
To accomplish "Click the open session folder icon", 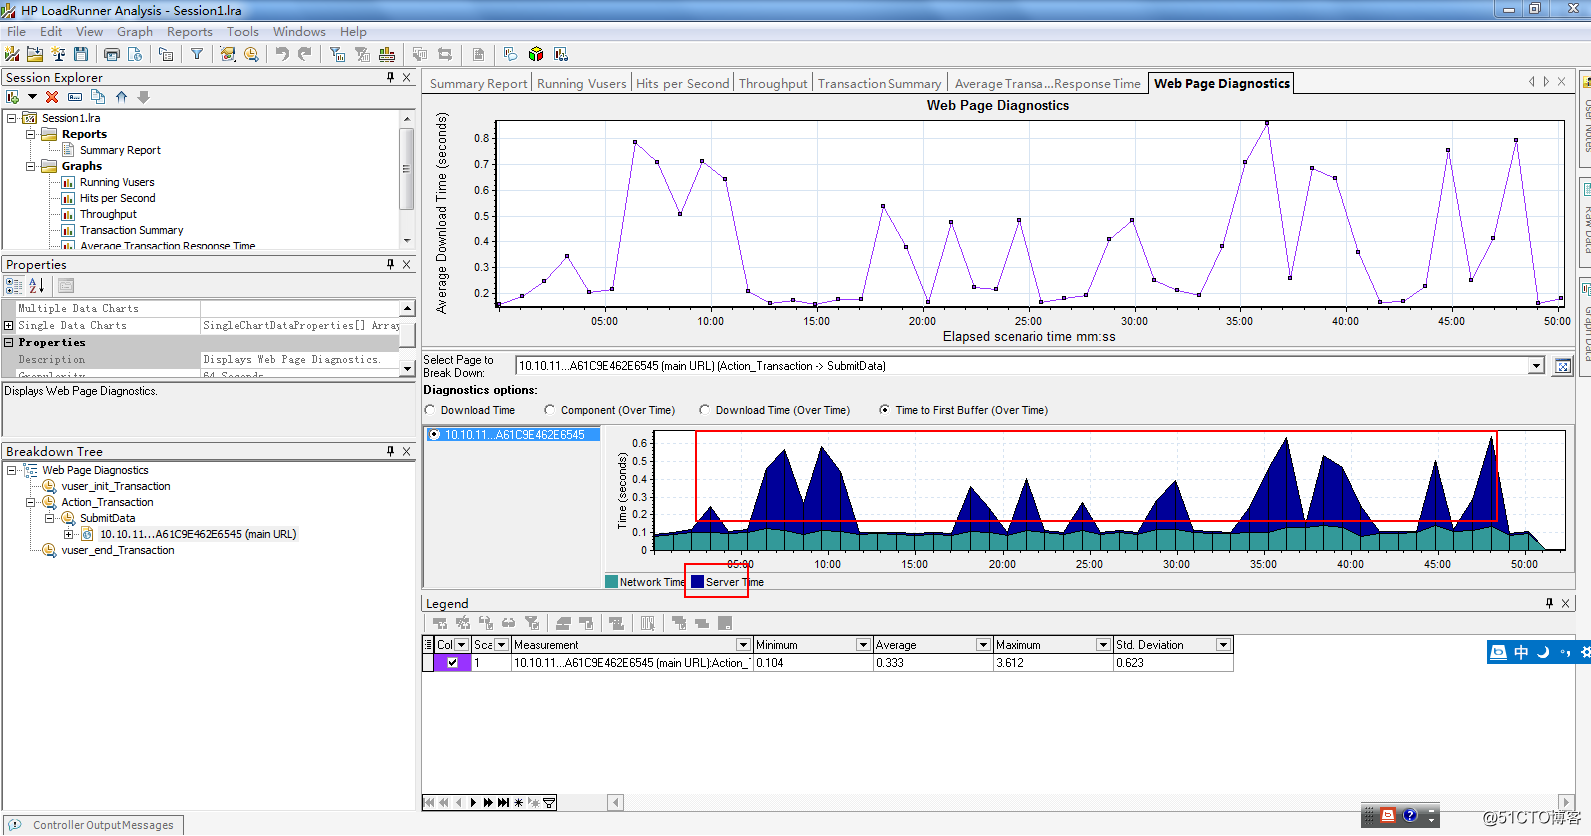I will [35, 54].
